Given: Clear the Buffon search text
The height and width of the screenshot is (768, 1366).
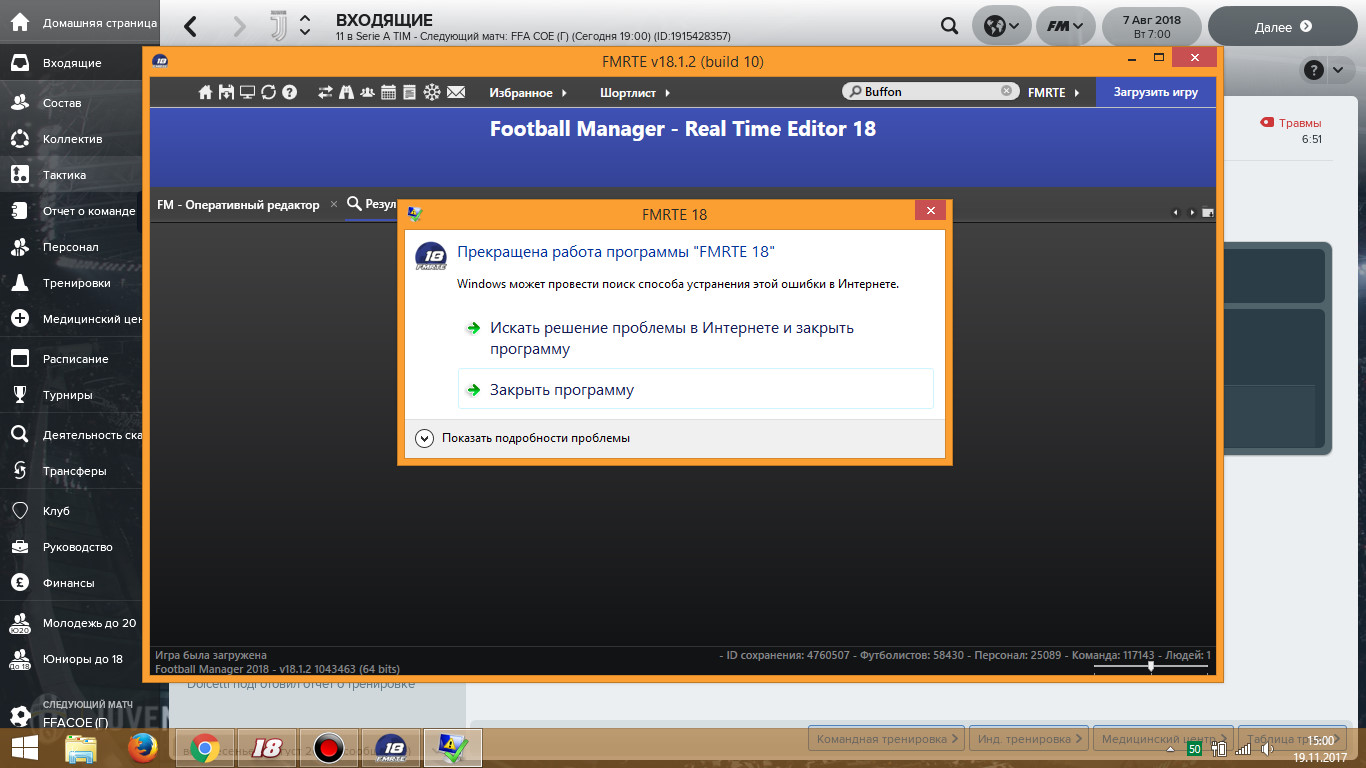Looking at the screenshot, I should click(1006, 91).
